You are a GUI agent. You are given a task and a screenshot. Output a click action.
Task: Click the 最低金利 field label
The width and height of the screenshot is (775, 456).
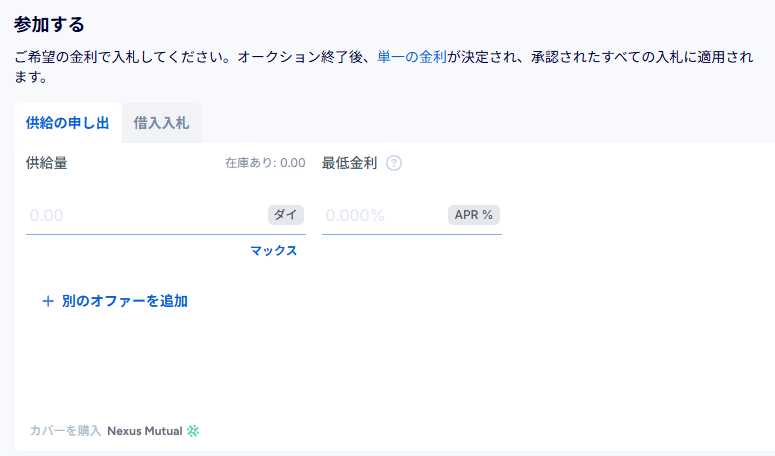point(349,162)
